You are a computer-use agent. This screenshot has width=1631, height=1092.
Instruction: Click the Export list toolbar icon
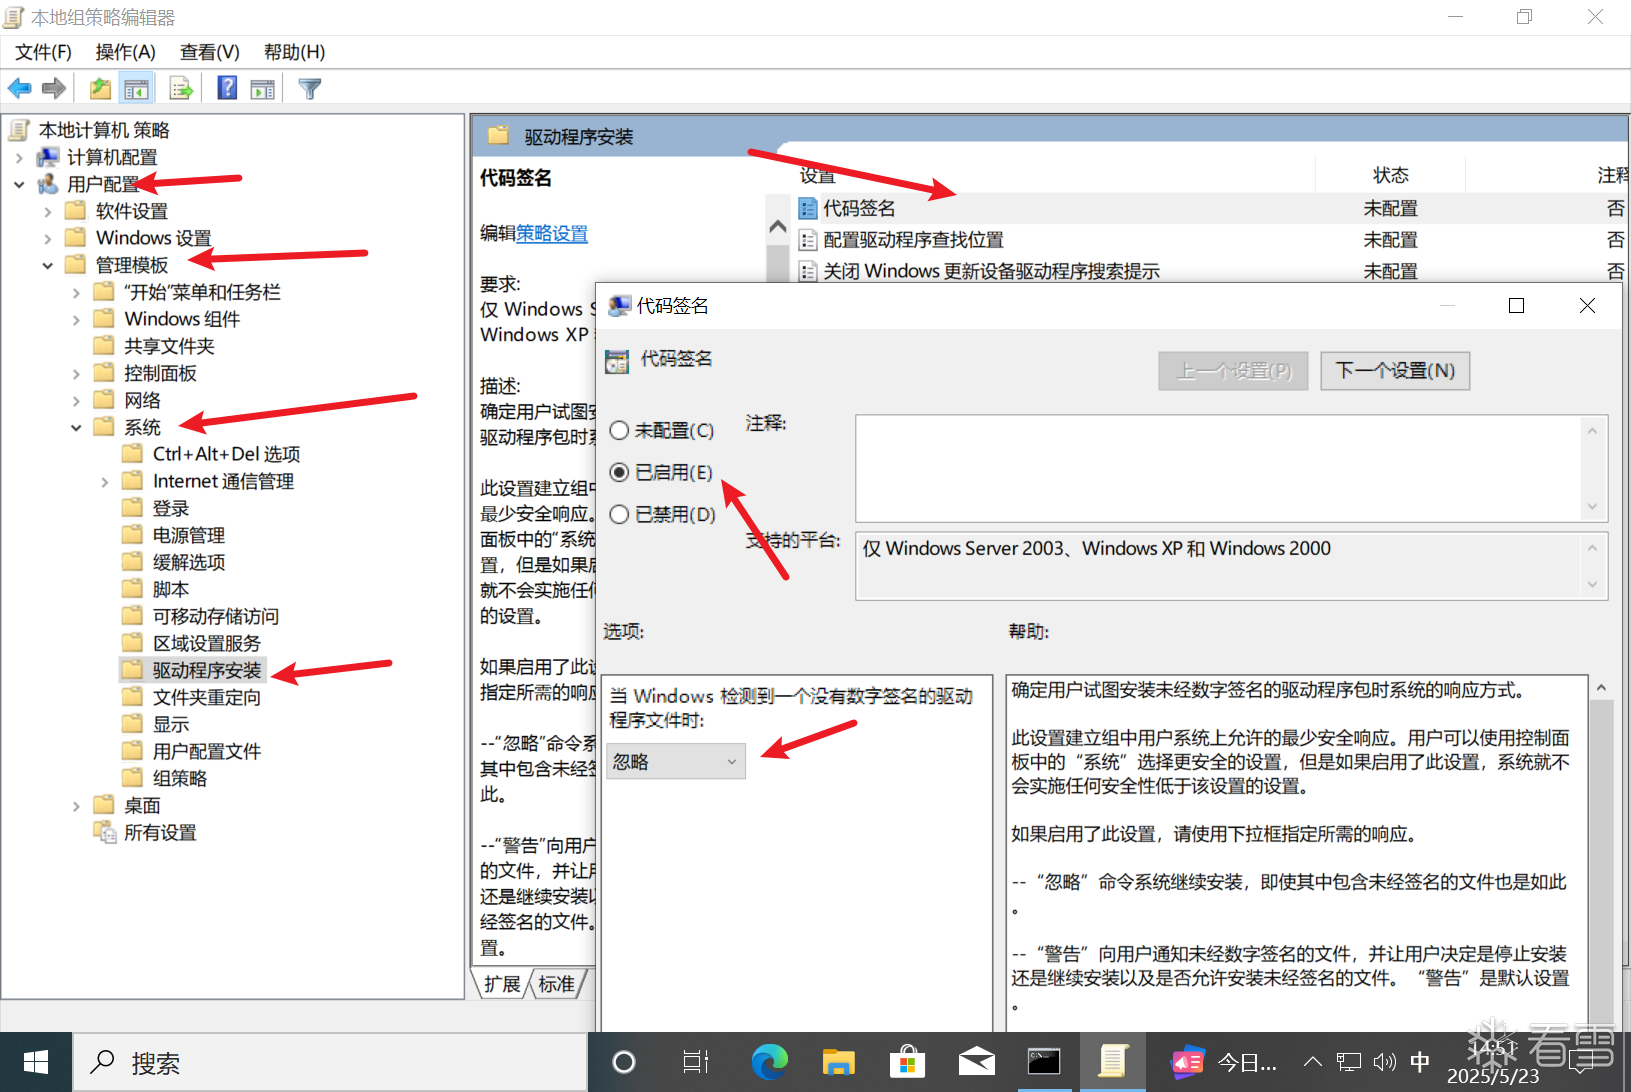click(181, 89)
